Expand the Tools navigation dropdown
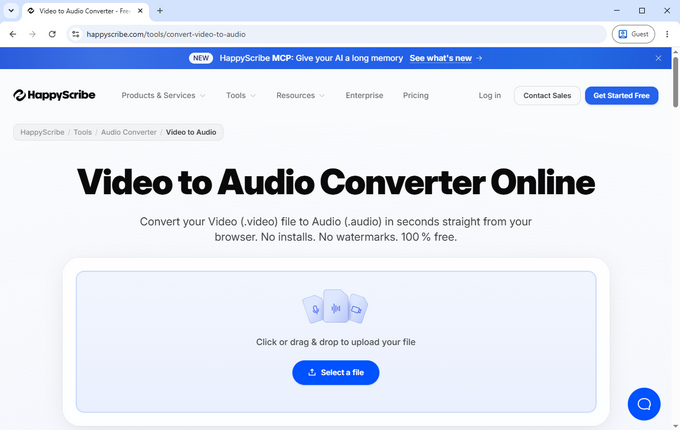The image size is (680, 430). [x=241, y=95]
